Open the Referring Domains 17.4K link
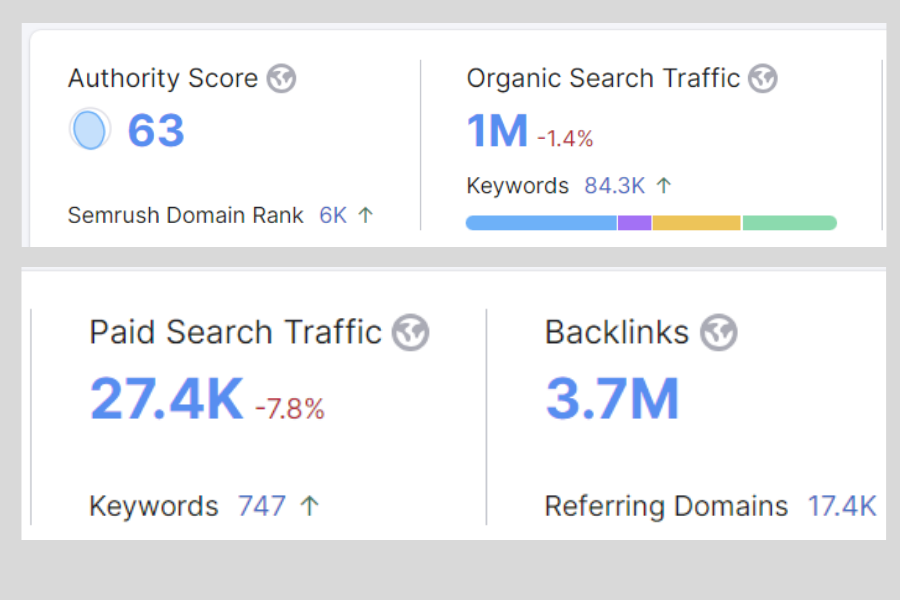This screenshot has width=900, height=600. (842, 506)
